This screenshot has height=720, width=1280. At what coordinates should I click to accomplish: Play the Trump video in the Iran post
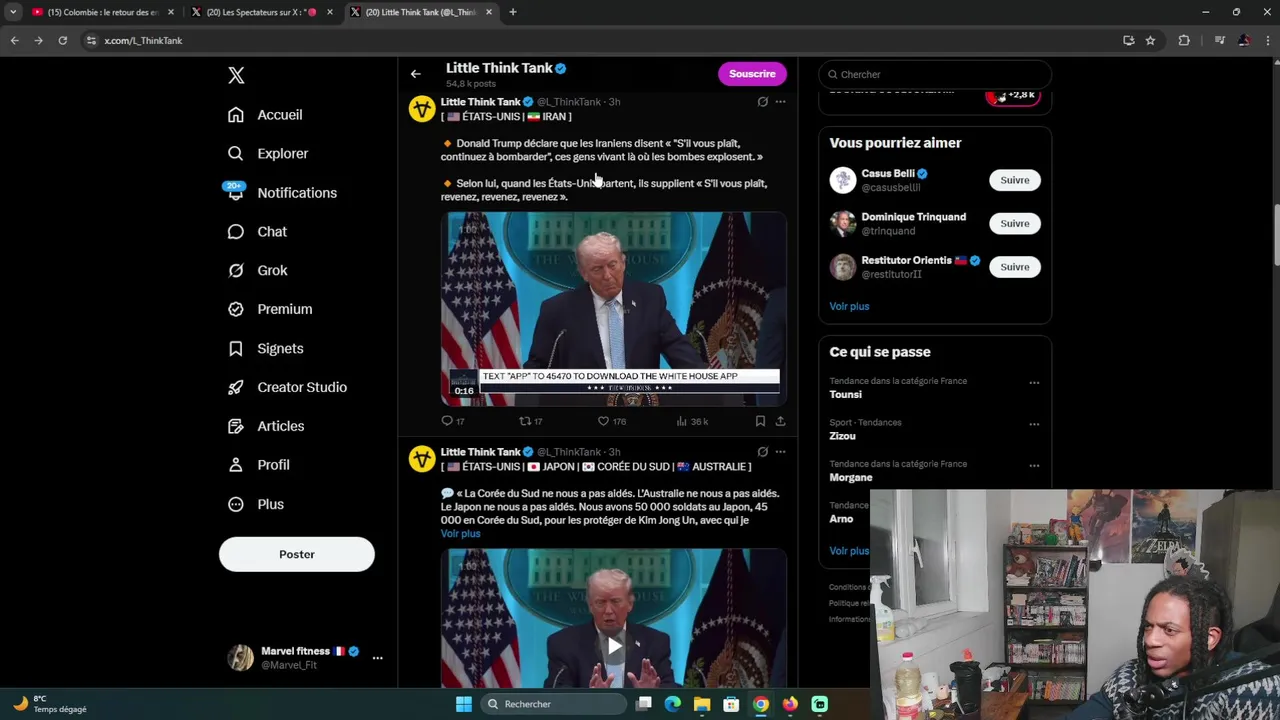click(614, 309)
